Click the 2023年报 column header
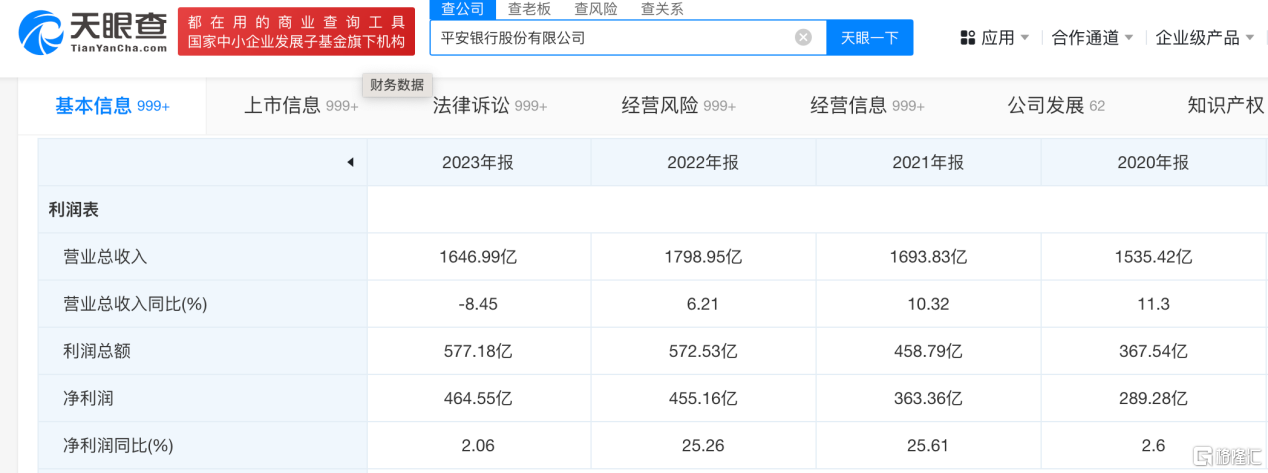The width and height of the screenshot is (1268, 473). tap(478, 162)
